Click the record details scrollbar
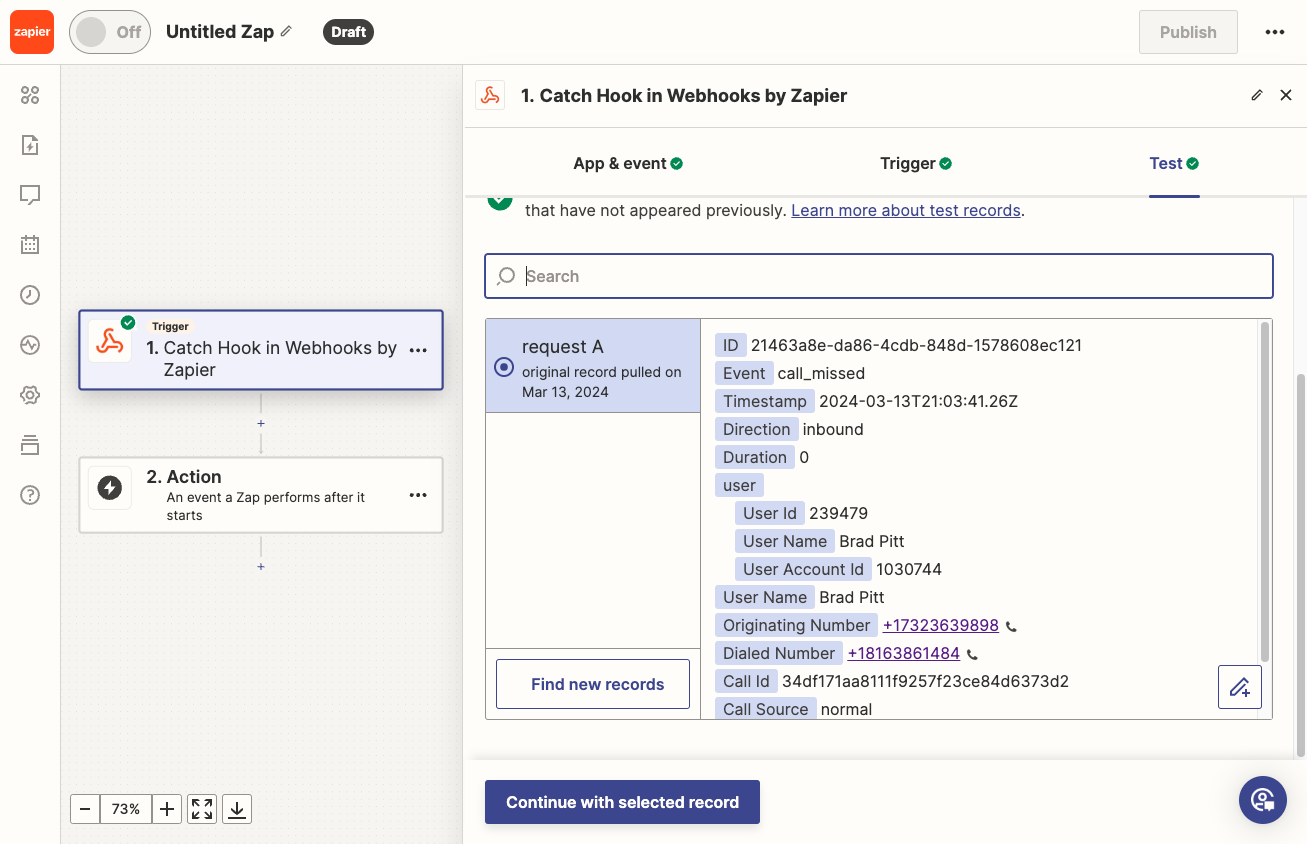1307x844 pixels. point(1265,490)
